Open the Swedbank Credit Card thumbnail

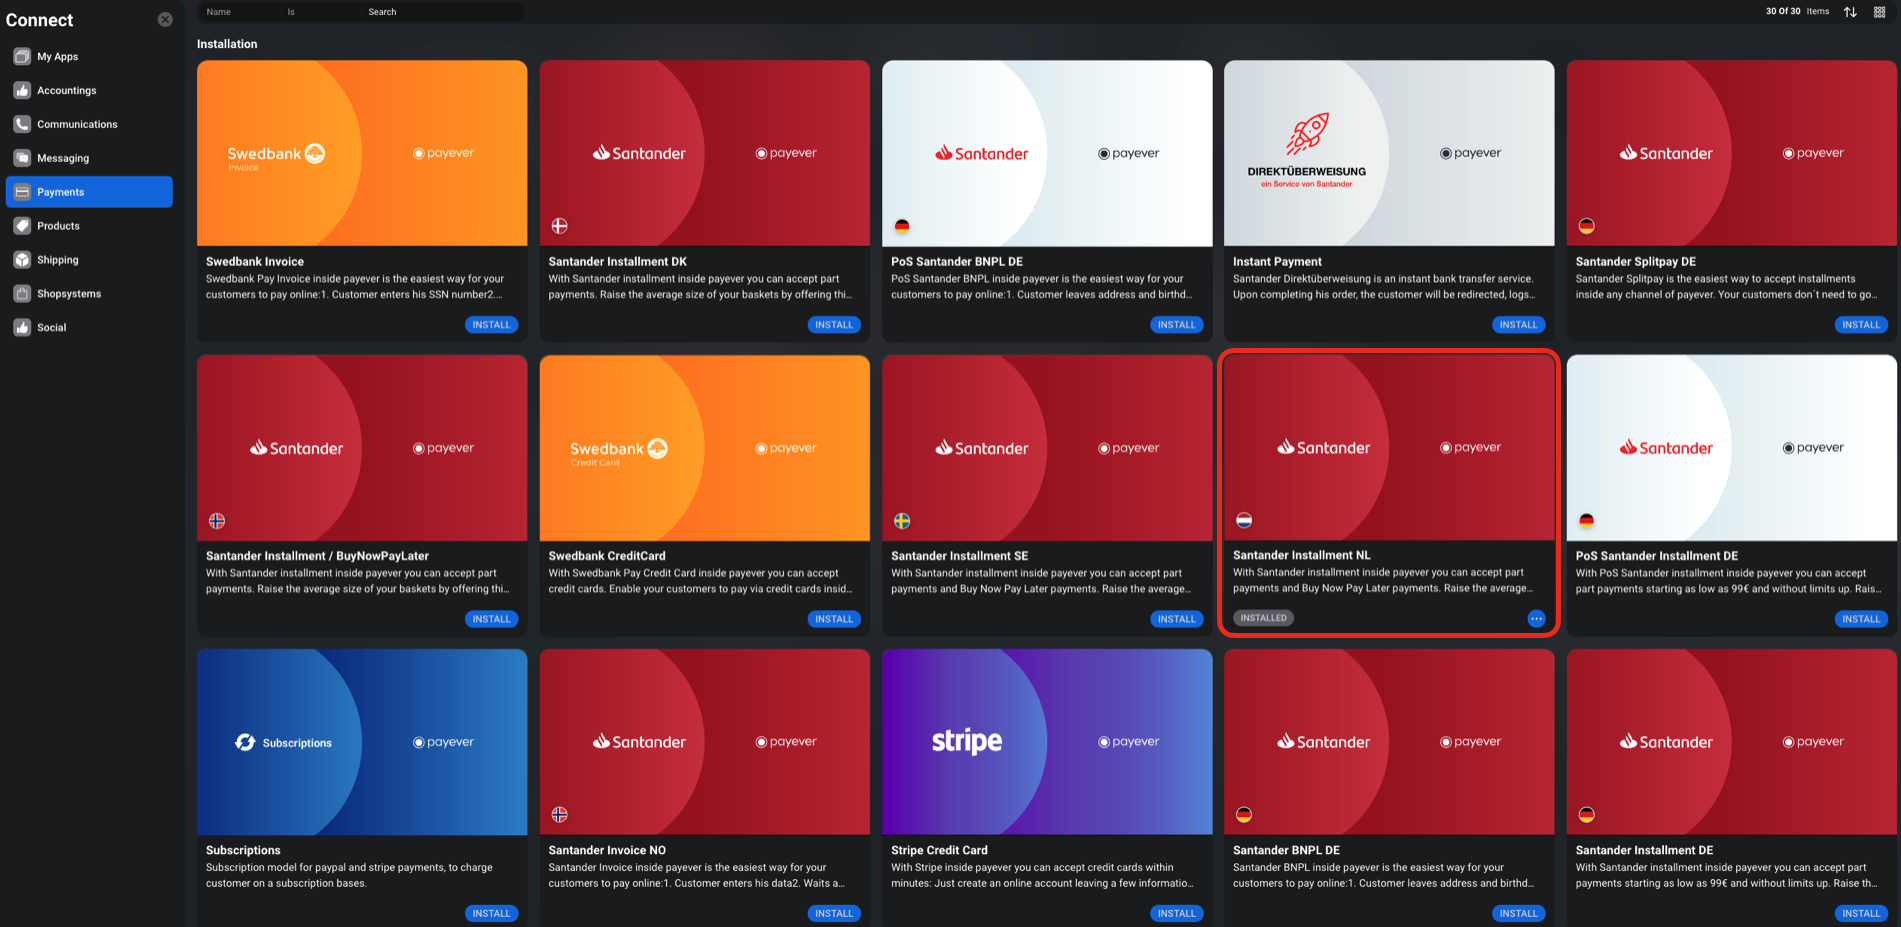click(704, 448)
